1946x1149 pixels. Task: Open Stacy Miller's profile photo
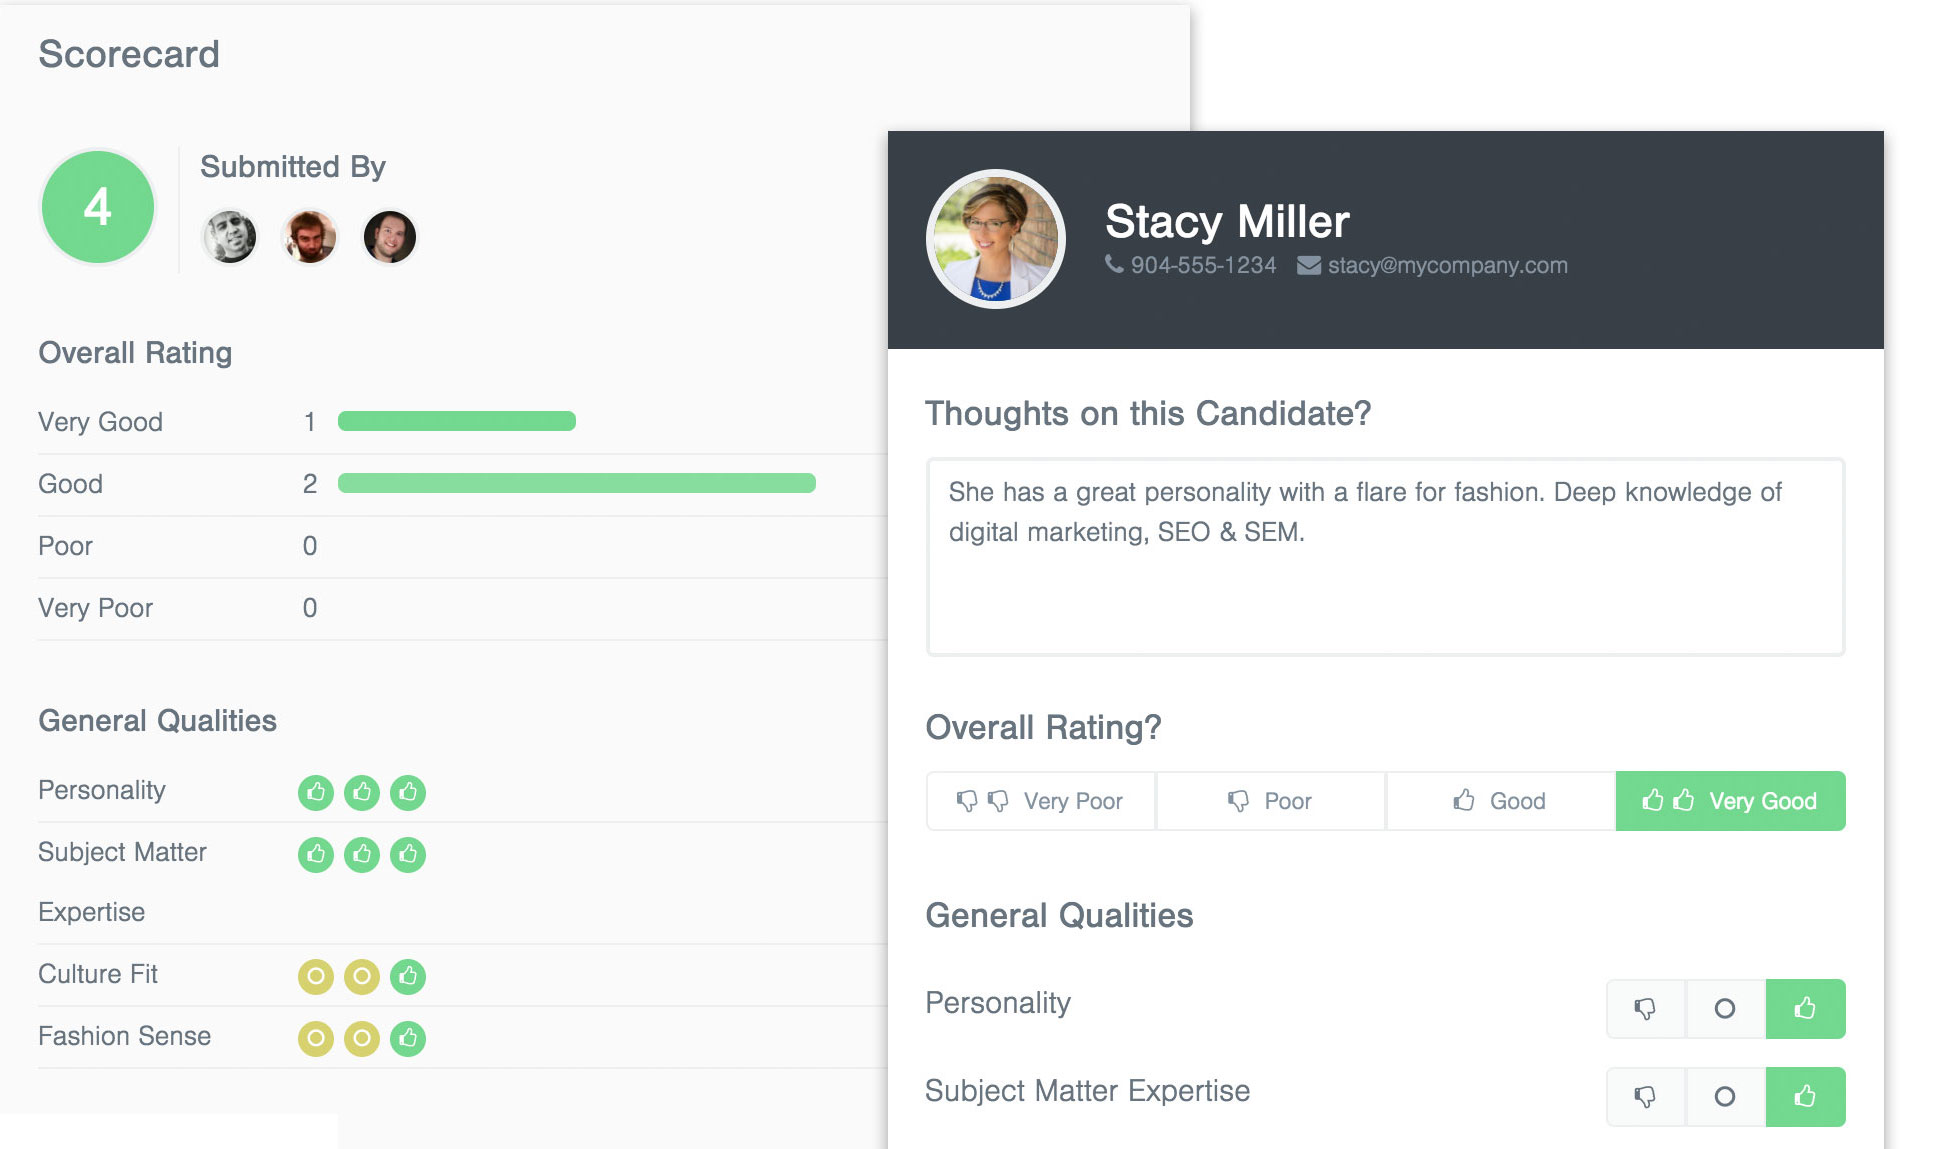995,239
